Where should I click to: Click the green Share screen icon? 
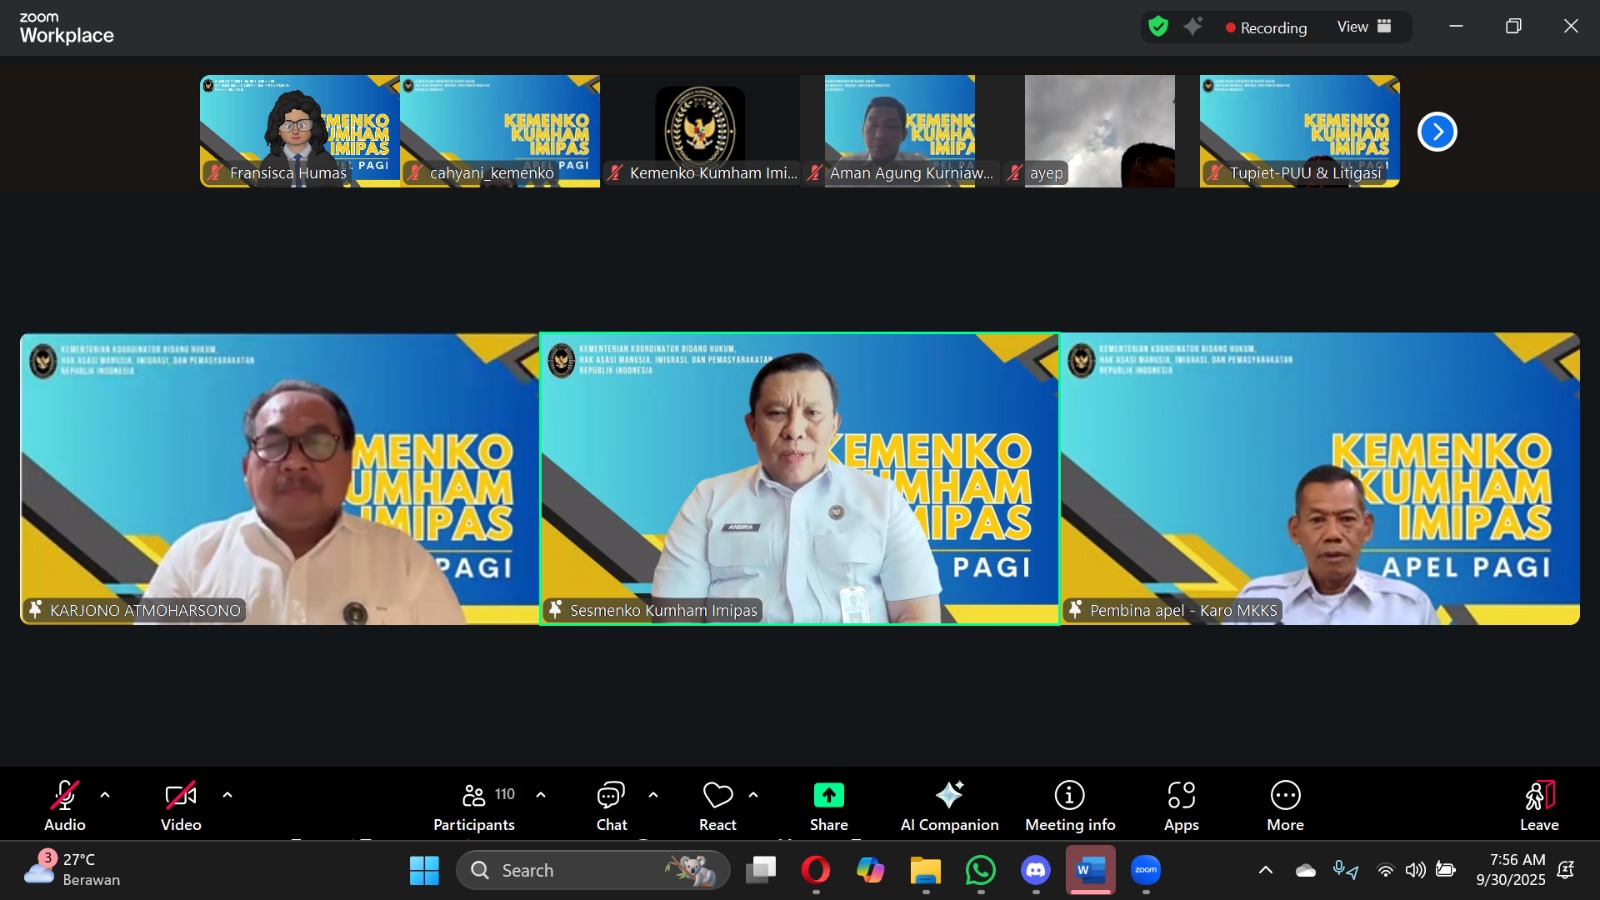tap(828, 806)
